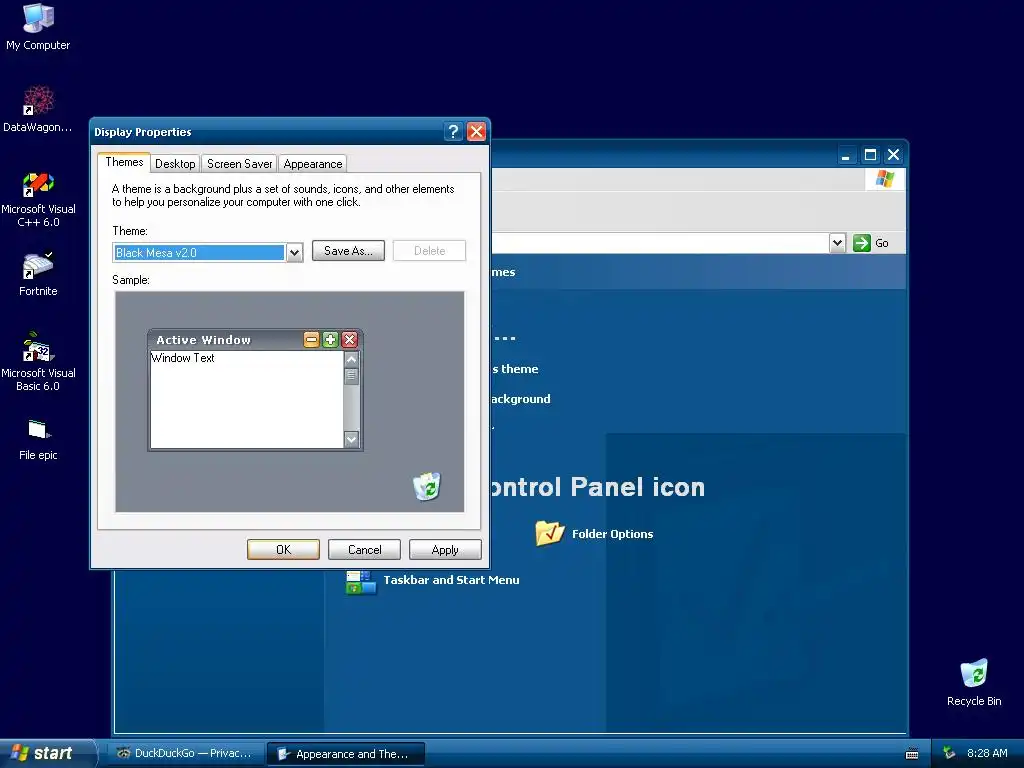
Task: Open My Computer desktop icon
Action: point(38,27)
